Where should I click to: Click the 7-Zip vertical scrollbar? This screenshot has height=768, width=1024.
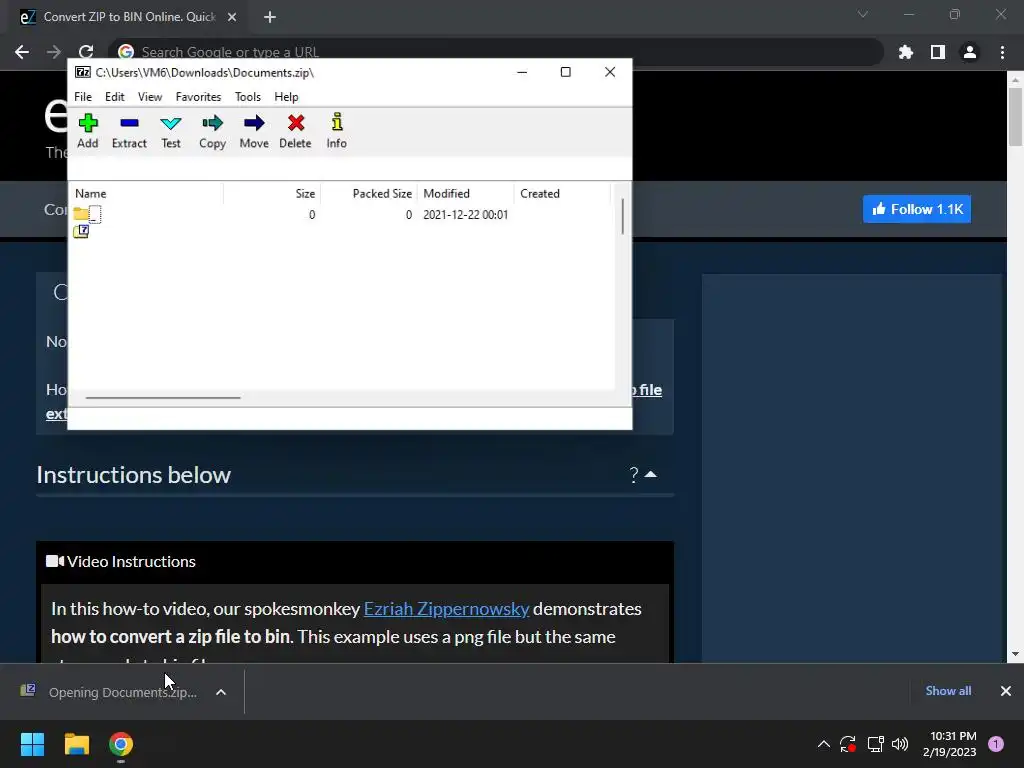click(622, 216)
